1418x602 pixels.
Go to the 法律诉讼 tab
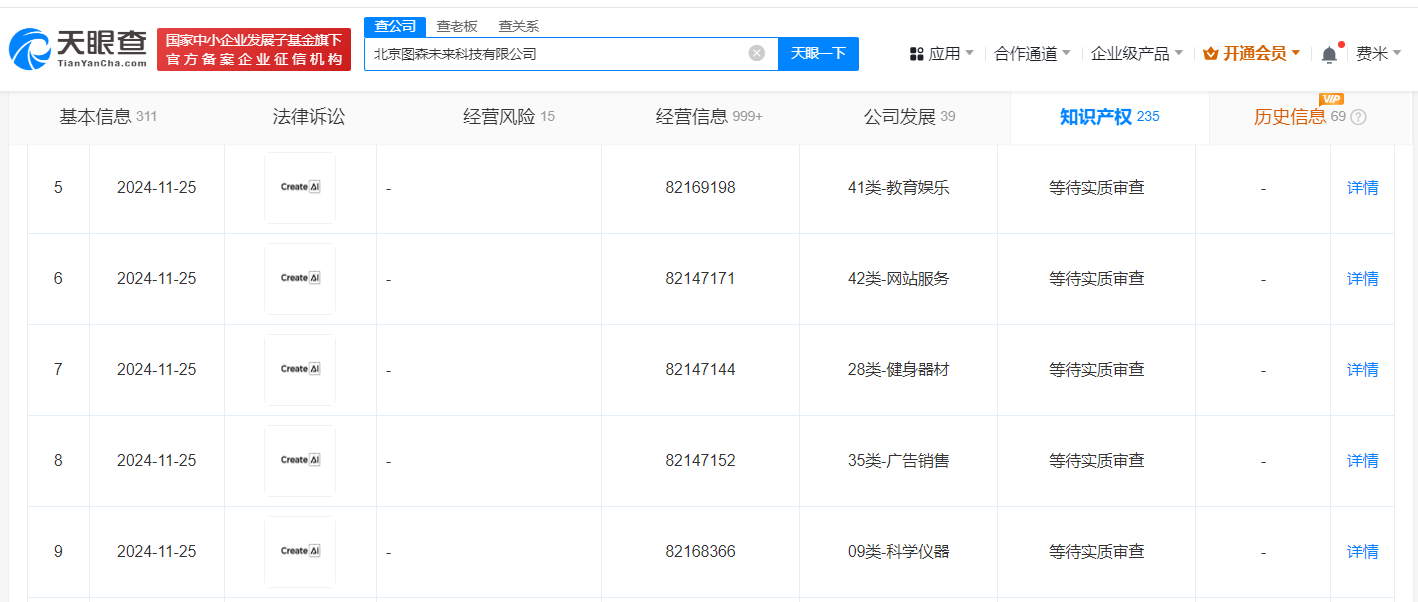[x=308, y=117]
